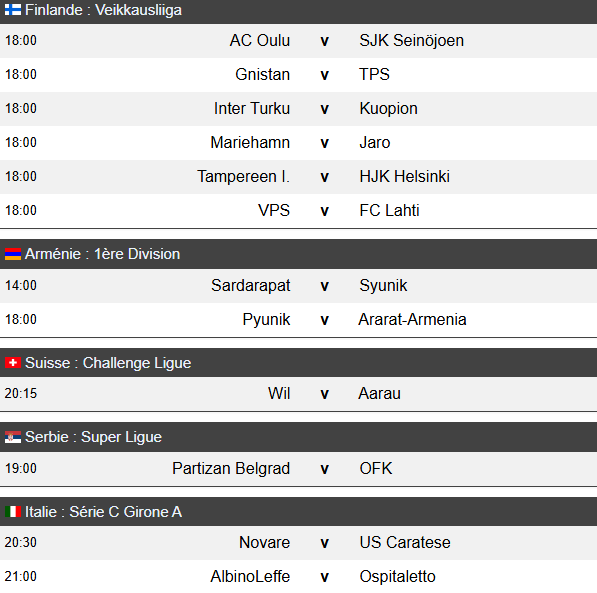Screen dimensions: 597x593
Task: Click the 14:00 Sardarapat kickoff time
Action: tap(21, 285)
